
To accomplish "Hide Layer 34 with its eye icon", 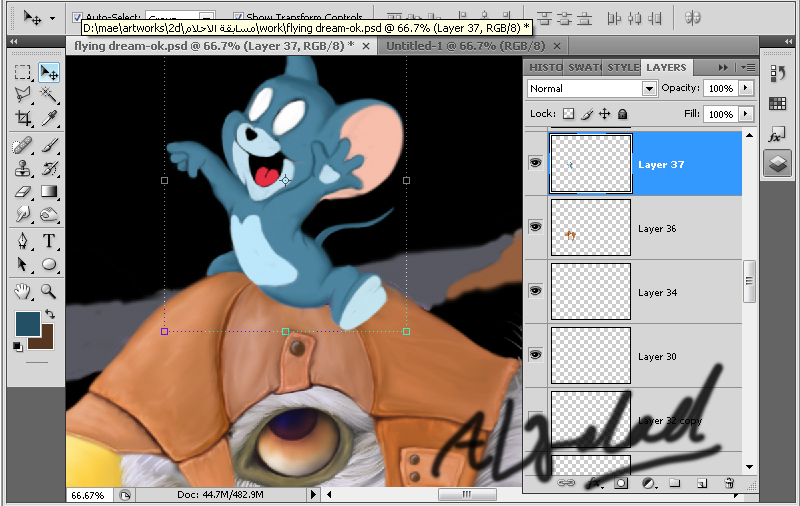I will coord(535,291).
